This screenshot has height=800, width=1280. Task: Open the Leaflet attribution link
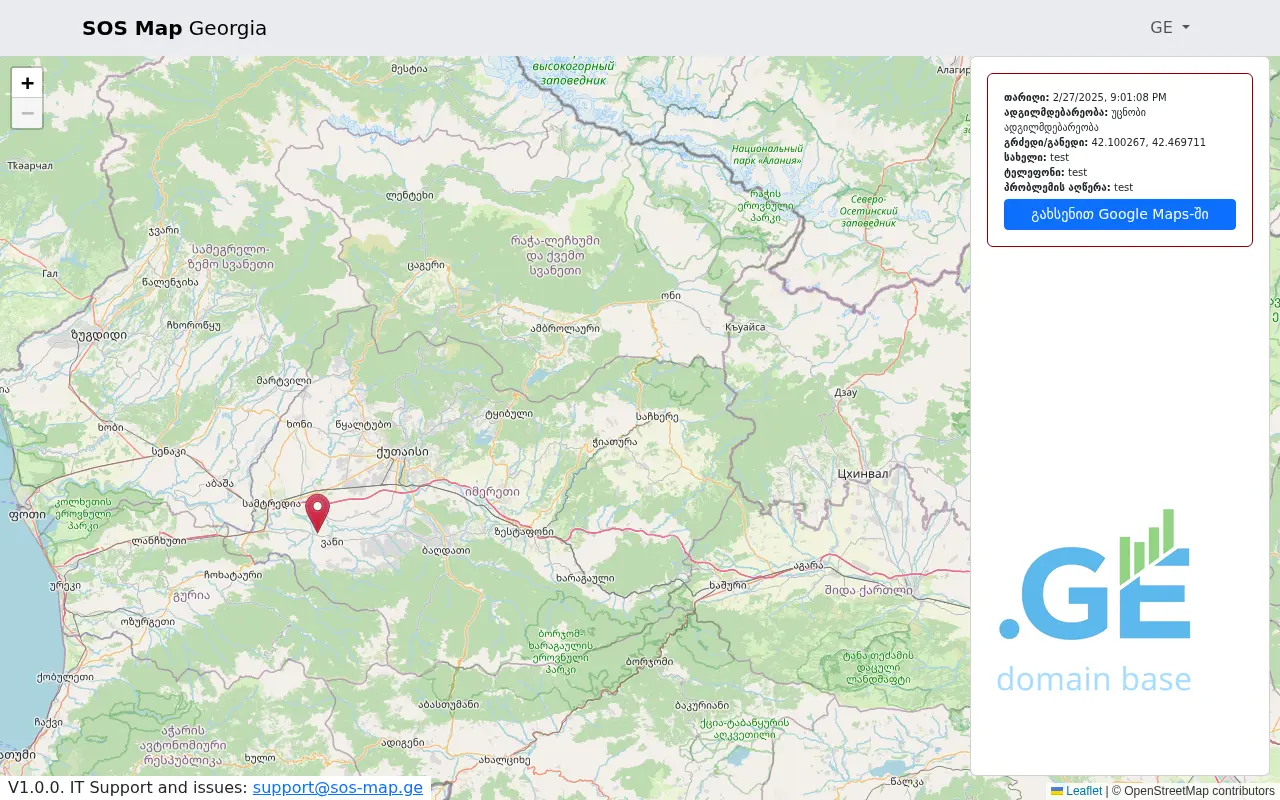pos(1083,791)
